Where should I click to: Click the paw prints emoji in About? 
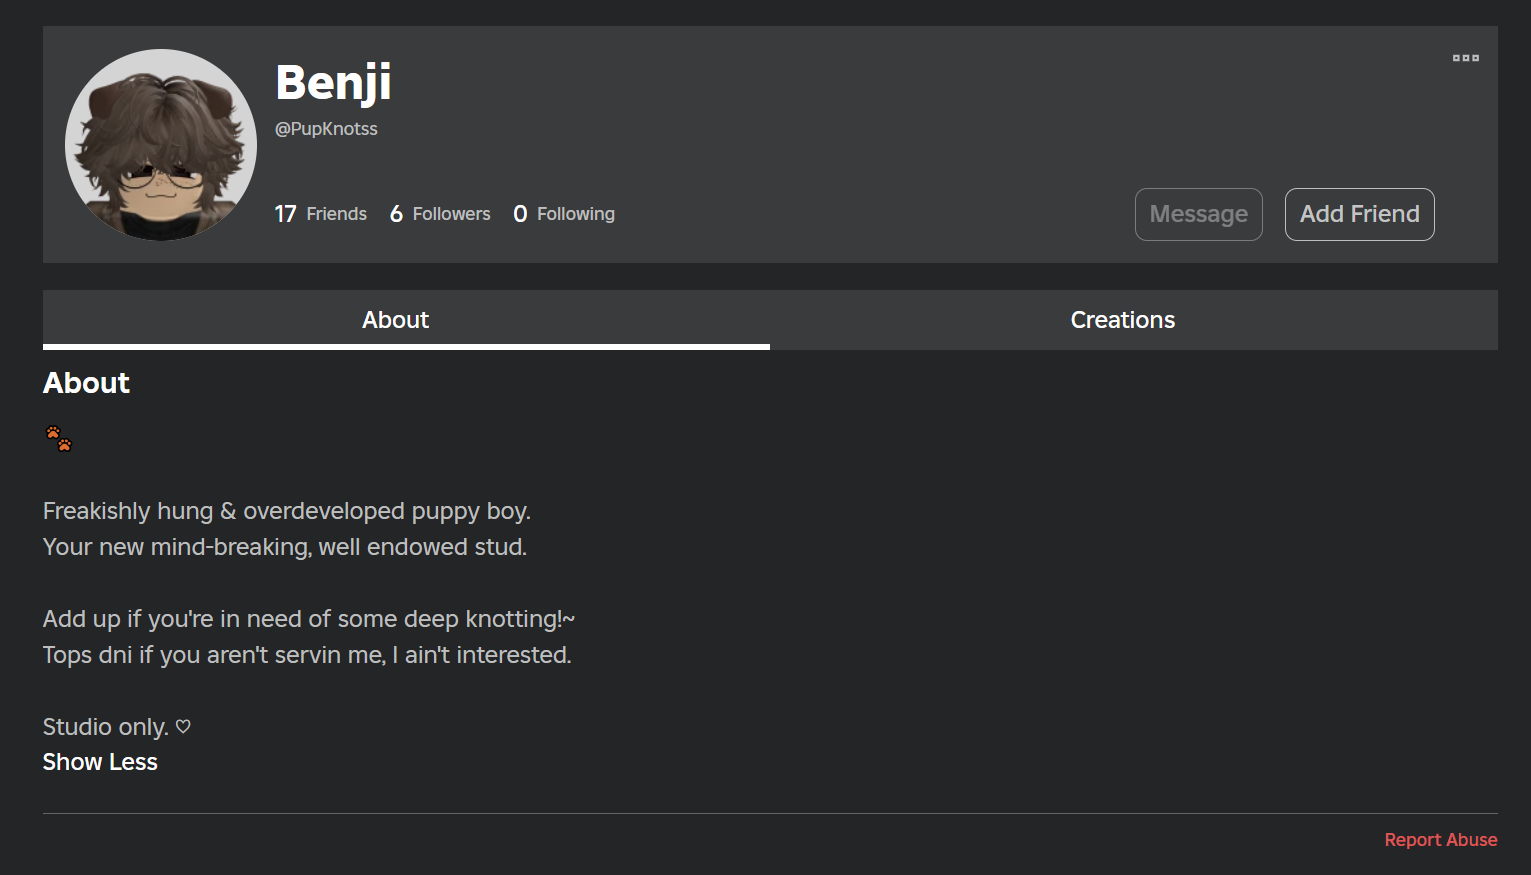(58, 438)
